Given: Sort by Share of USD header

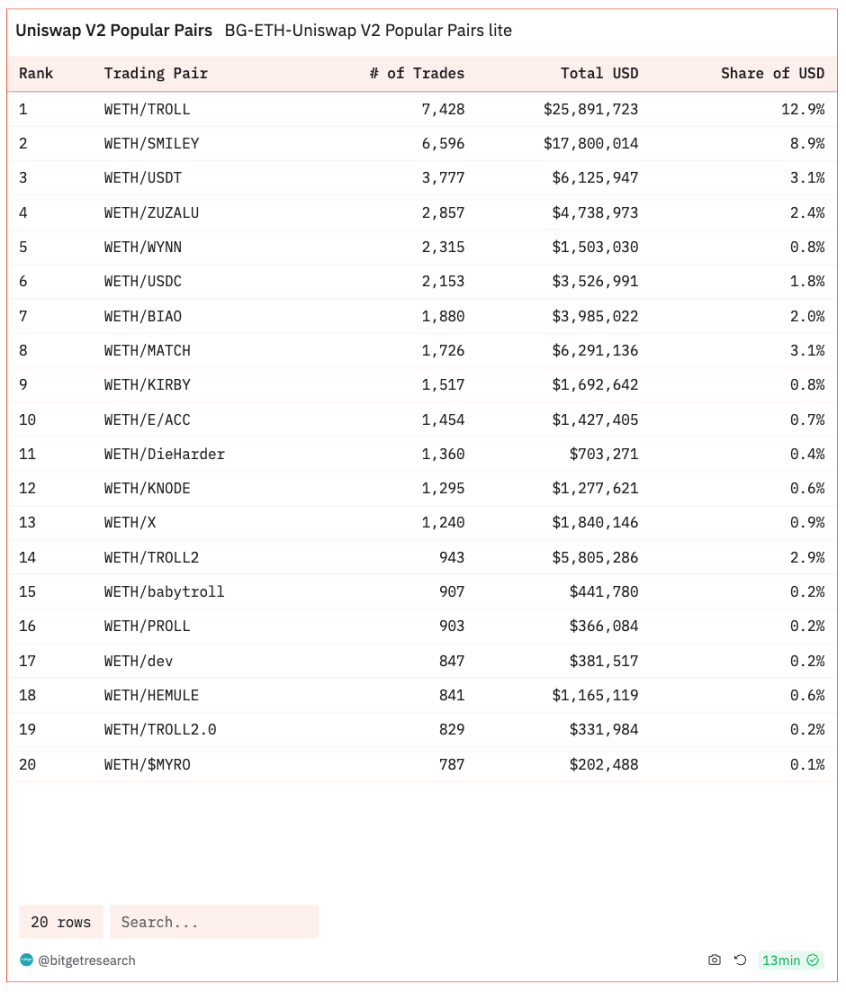Looking at the screenshot, I should pyautogui.click(x=773, y=73).
